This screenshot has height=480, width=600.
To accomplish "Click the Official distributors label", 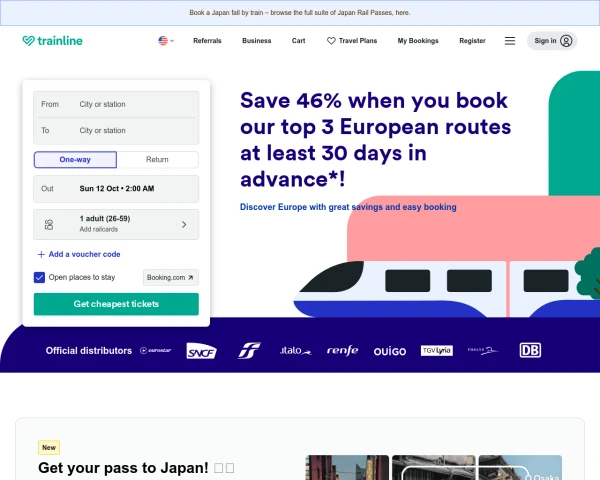I will pos(89,351).
